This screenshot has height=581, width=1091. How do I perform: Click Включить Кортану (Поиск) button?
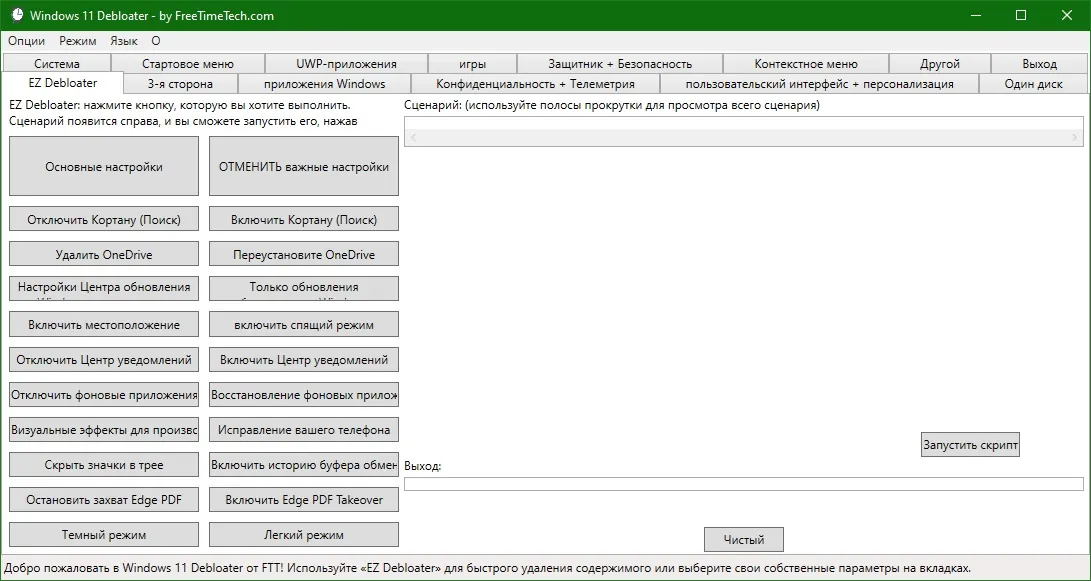coord(304,219)
